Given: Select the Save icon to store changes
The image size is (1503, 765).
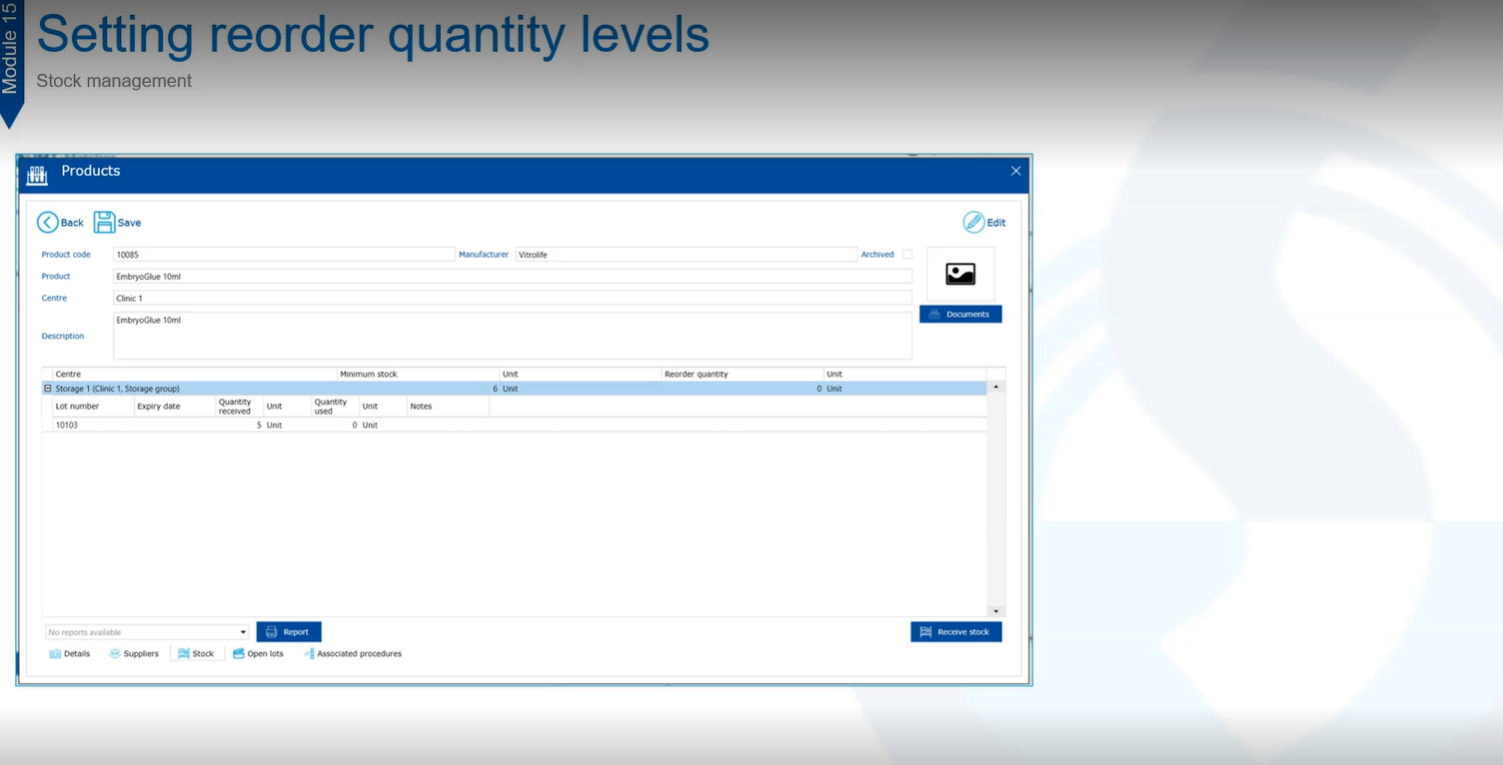Looking at the screenshot, I should pyautogui.click(x=104, y=222).
